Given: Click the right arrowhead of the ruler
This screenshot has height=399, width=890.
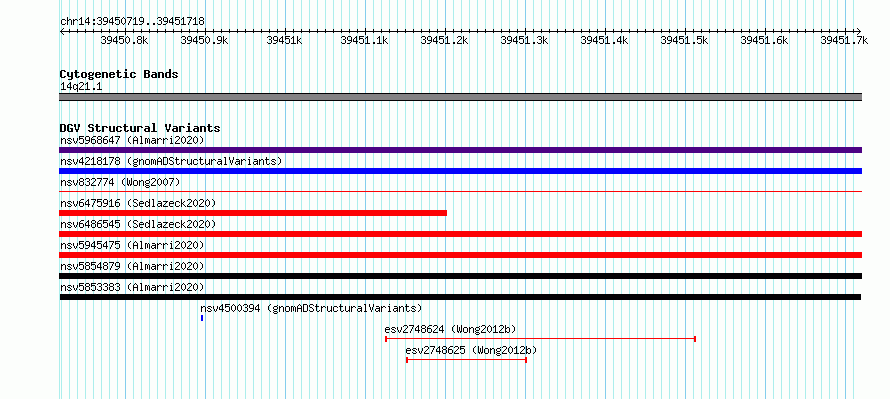Looking at the screenshot, I should click(859, 31).
